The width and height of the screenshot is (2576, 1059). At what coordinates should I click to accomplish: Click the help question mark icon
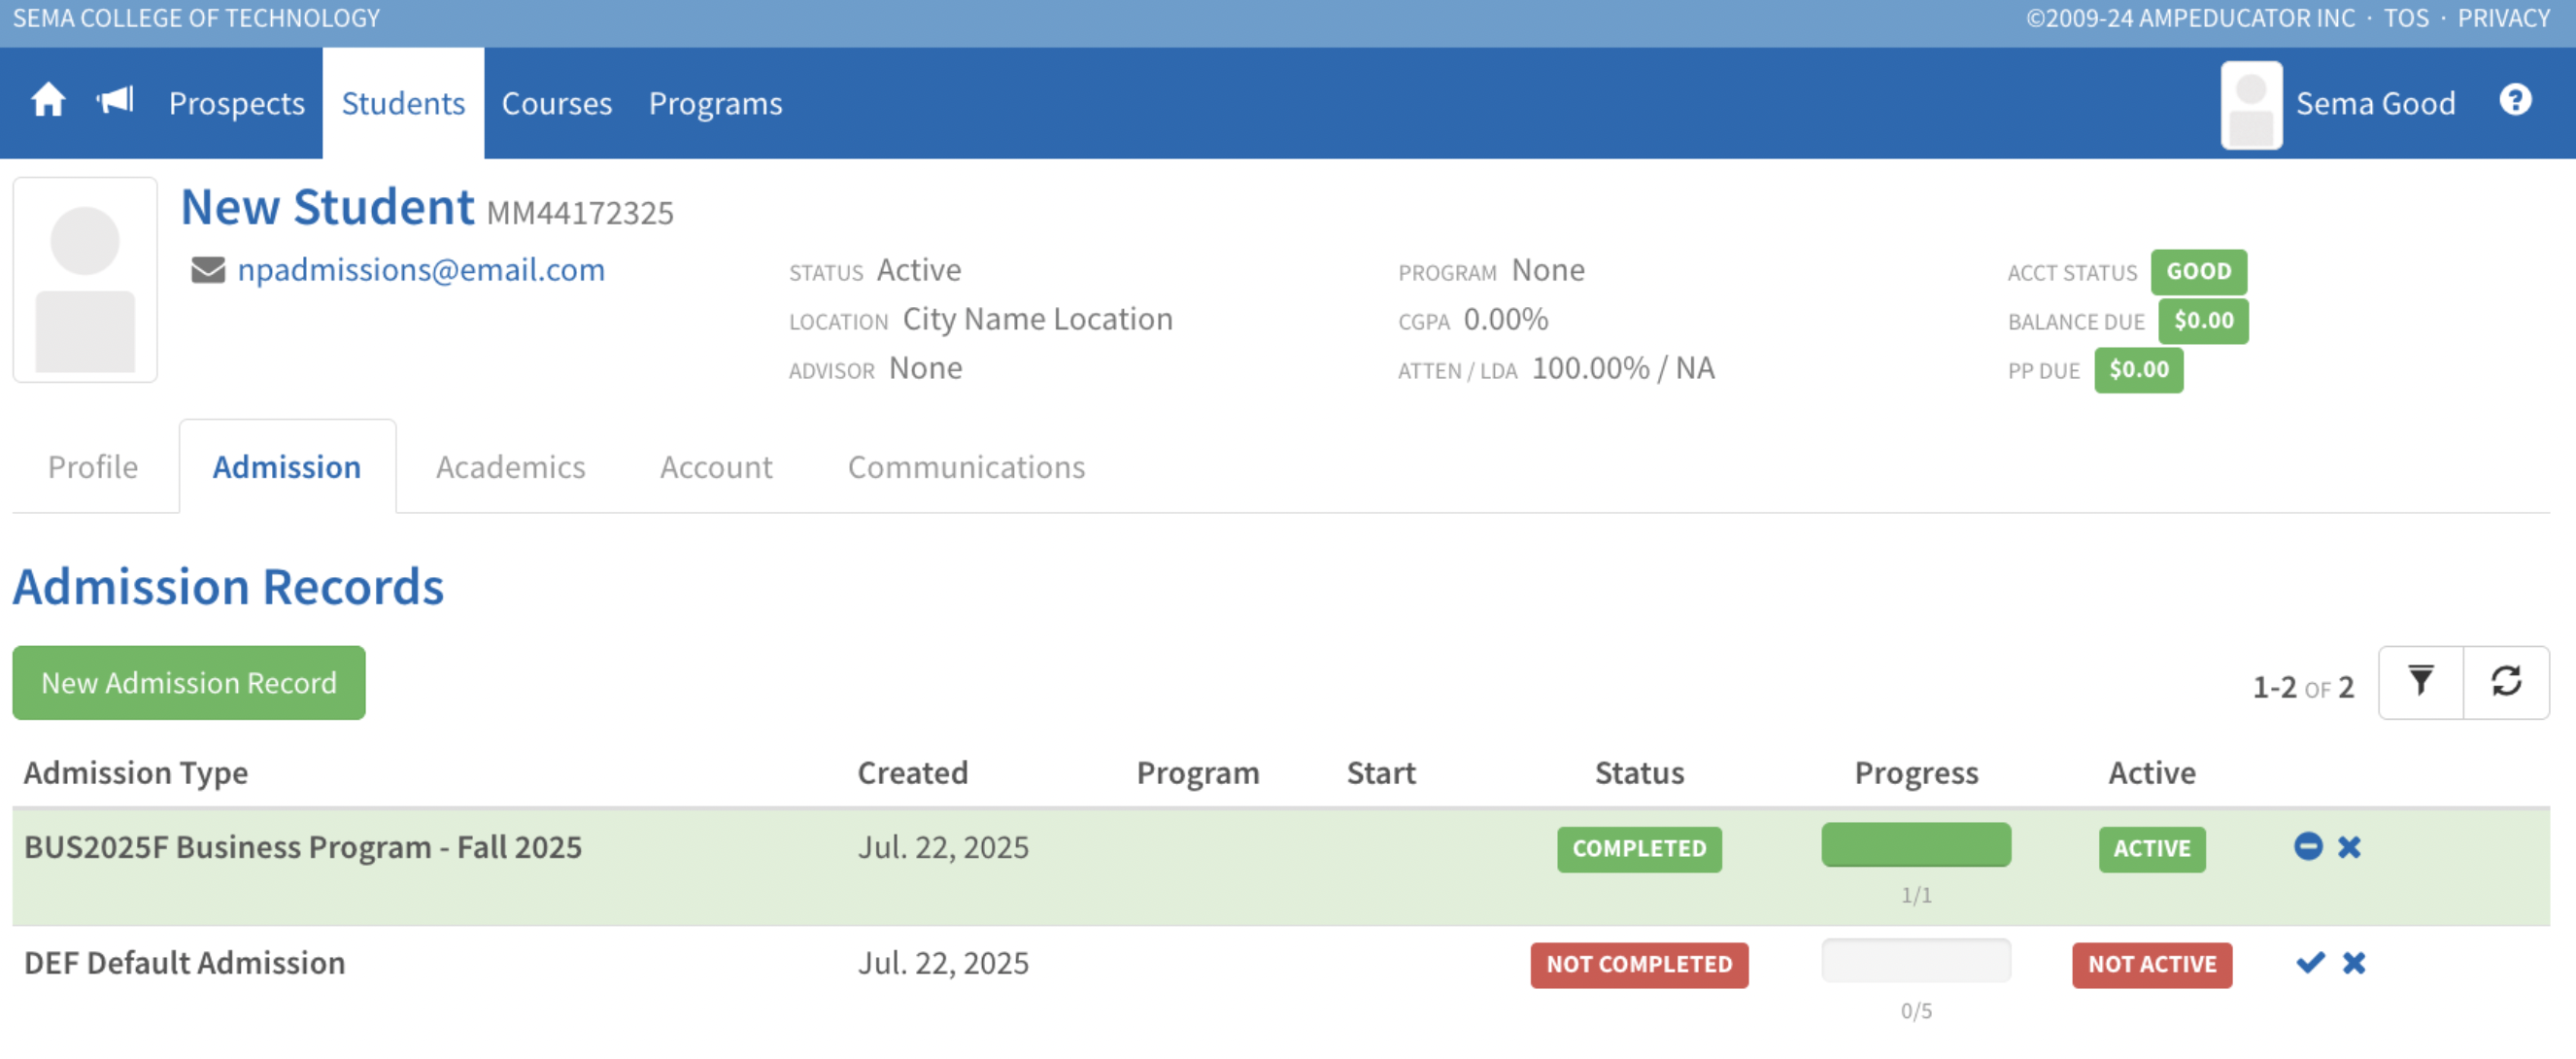click(x=2515, y=101)
